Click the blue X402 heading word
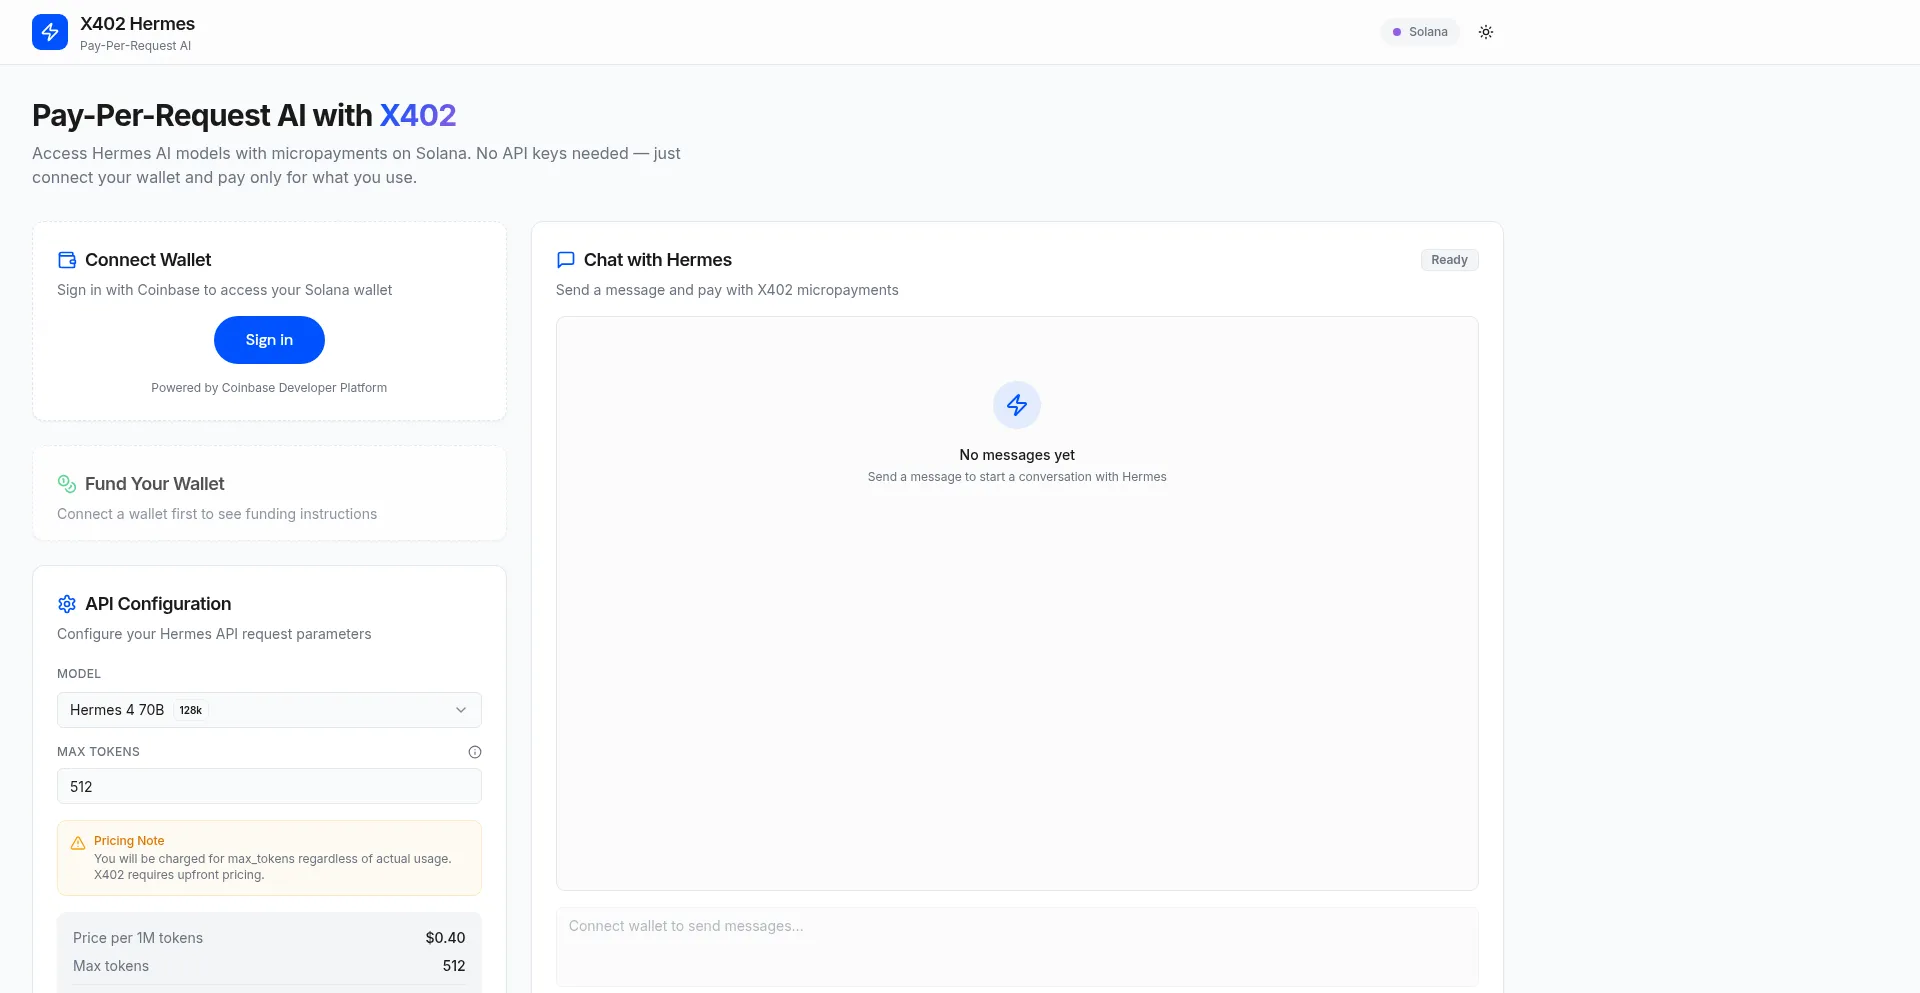 418,115
